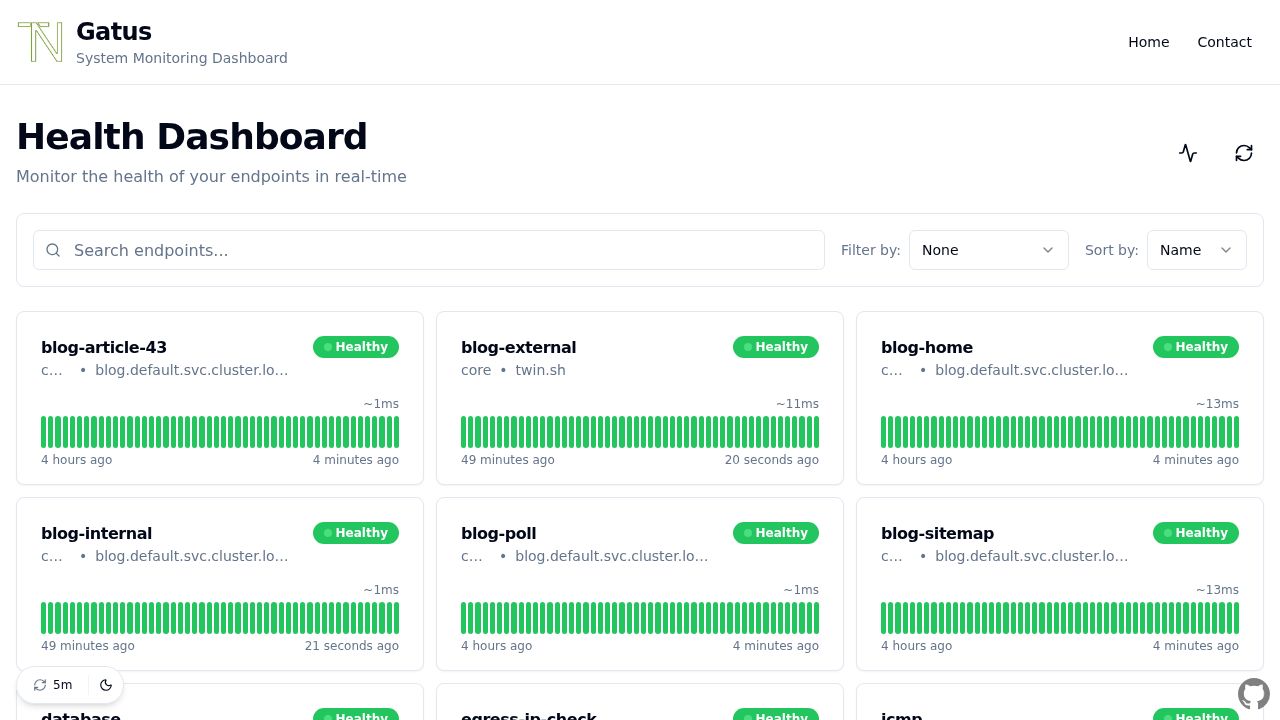Image resolution: width=1280 pixels, height=720 pixels.
Task: Click the Gatus logo icon
Action: (x=40, y=42)
